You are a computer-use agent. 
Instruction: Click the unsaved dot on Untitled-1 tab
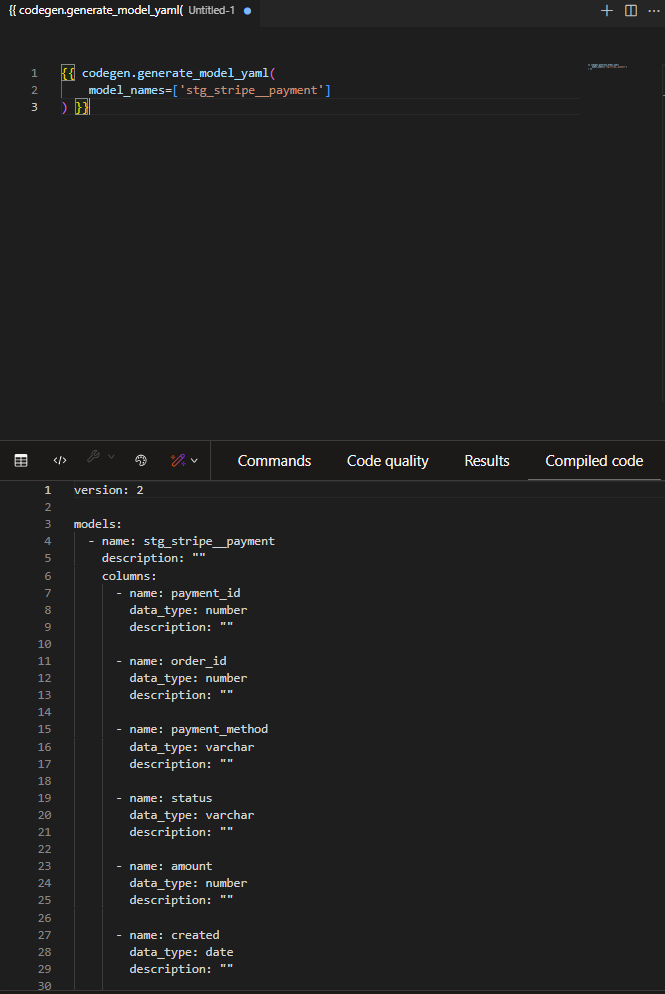247,10
